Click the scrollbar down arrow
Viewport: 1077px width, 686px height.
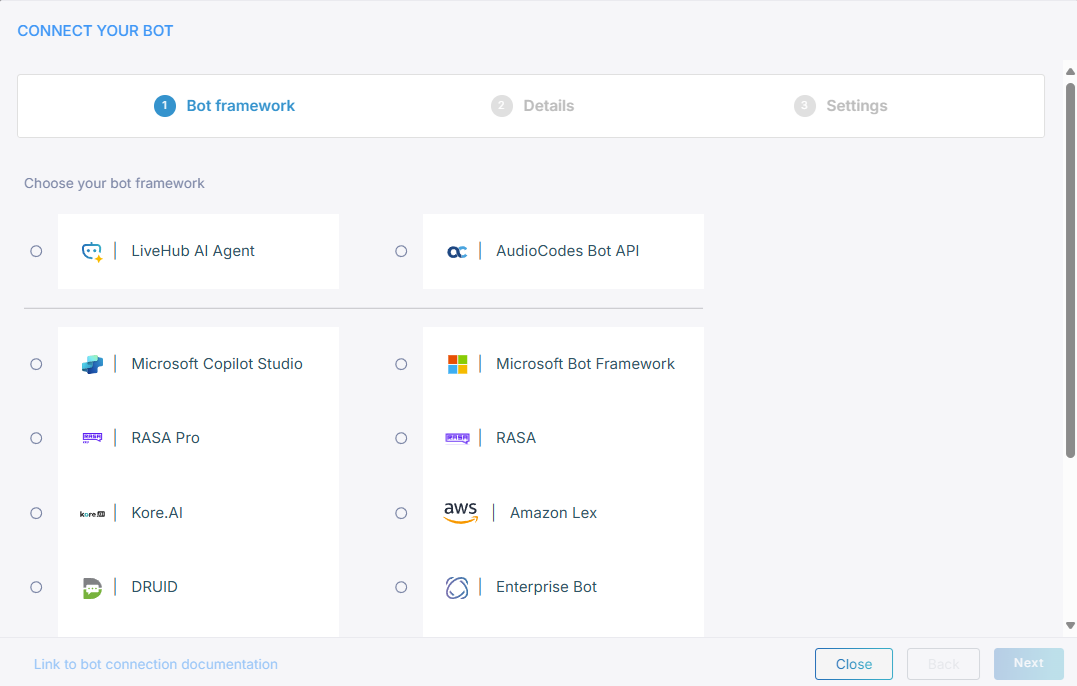[x=1070, y=625]
